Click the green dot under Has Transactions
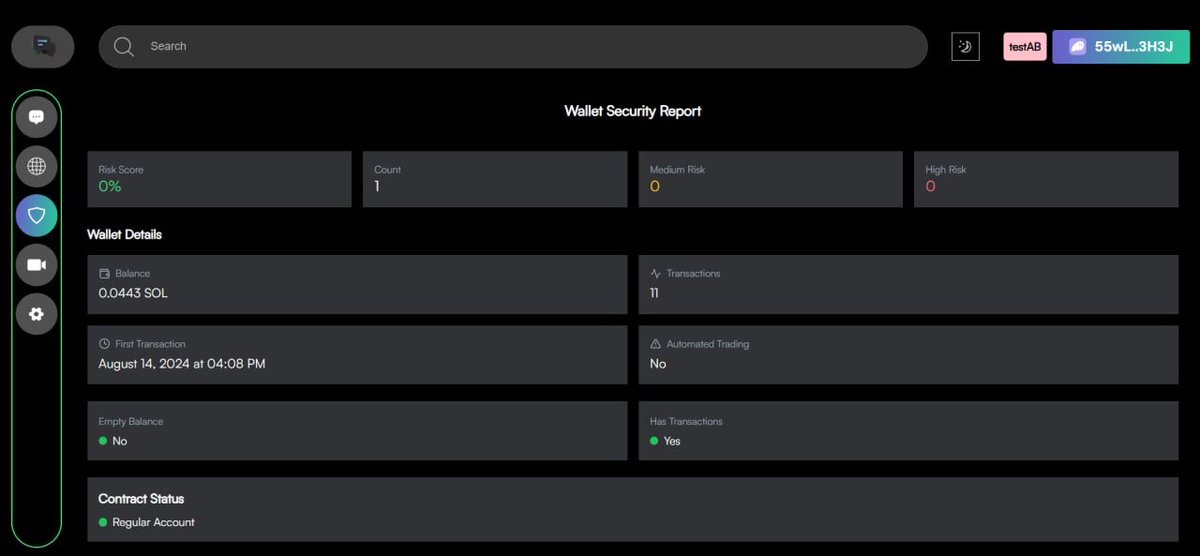This screenshot has height=556, width=1200. click(x=654, y=441)
